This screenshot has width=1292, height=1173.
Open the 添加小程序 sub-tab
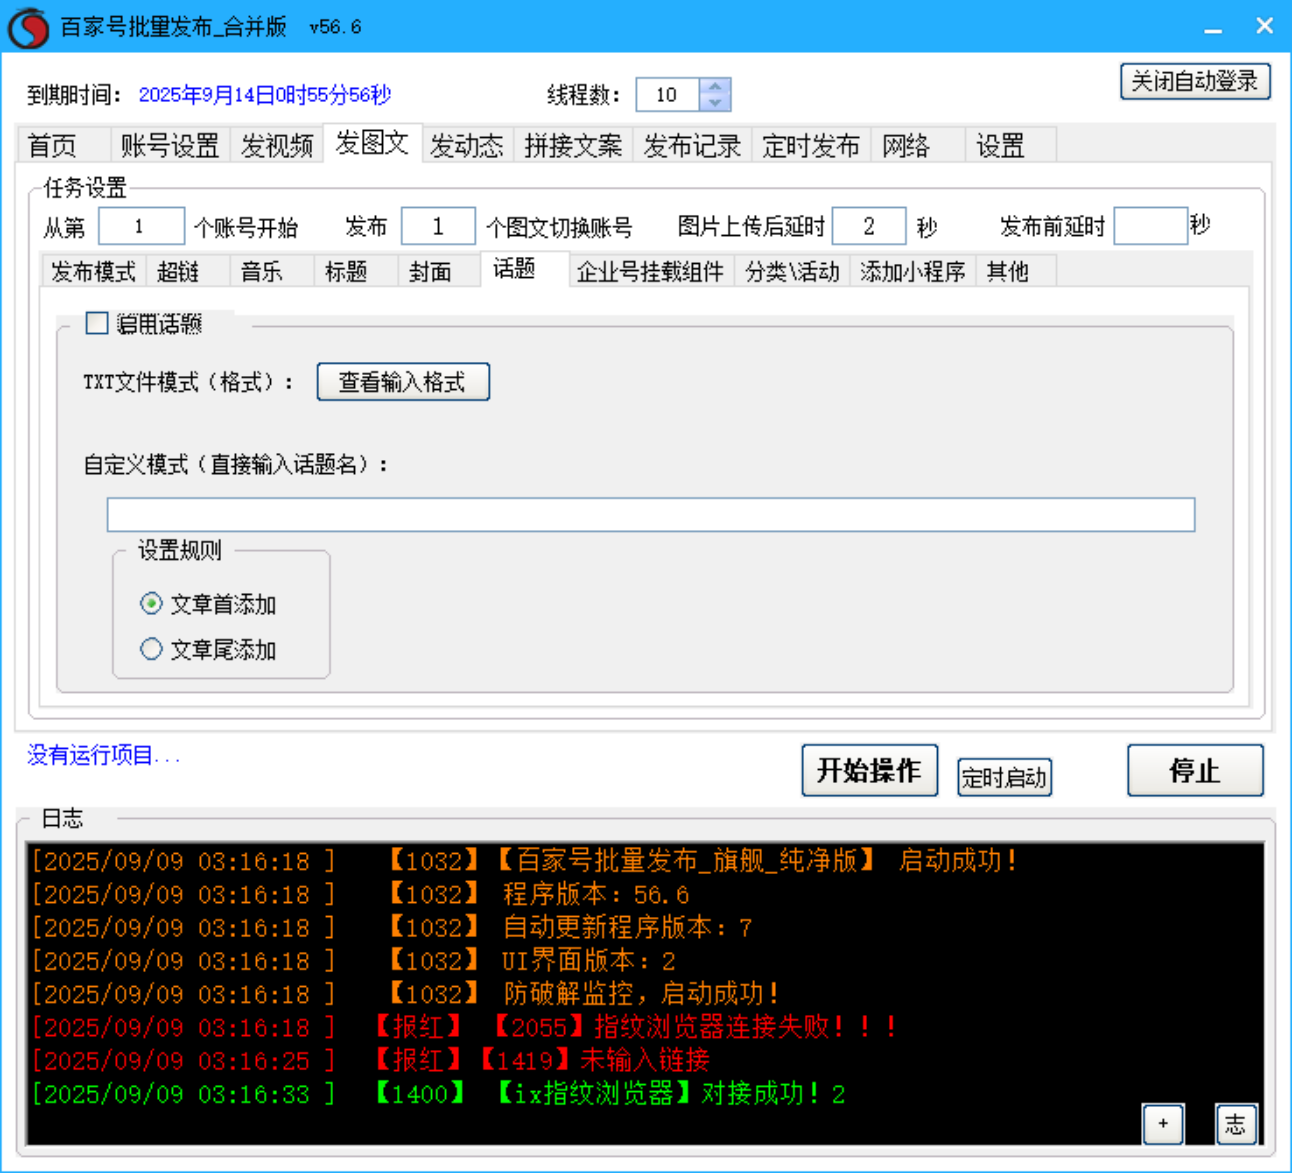(911, 270)
